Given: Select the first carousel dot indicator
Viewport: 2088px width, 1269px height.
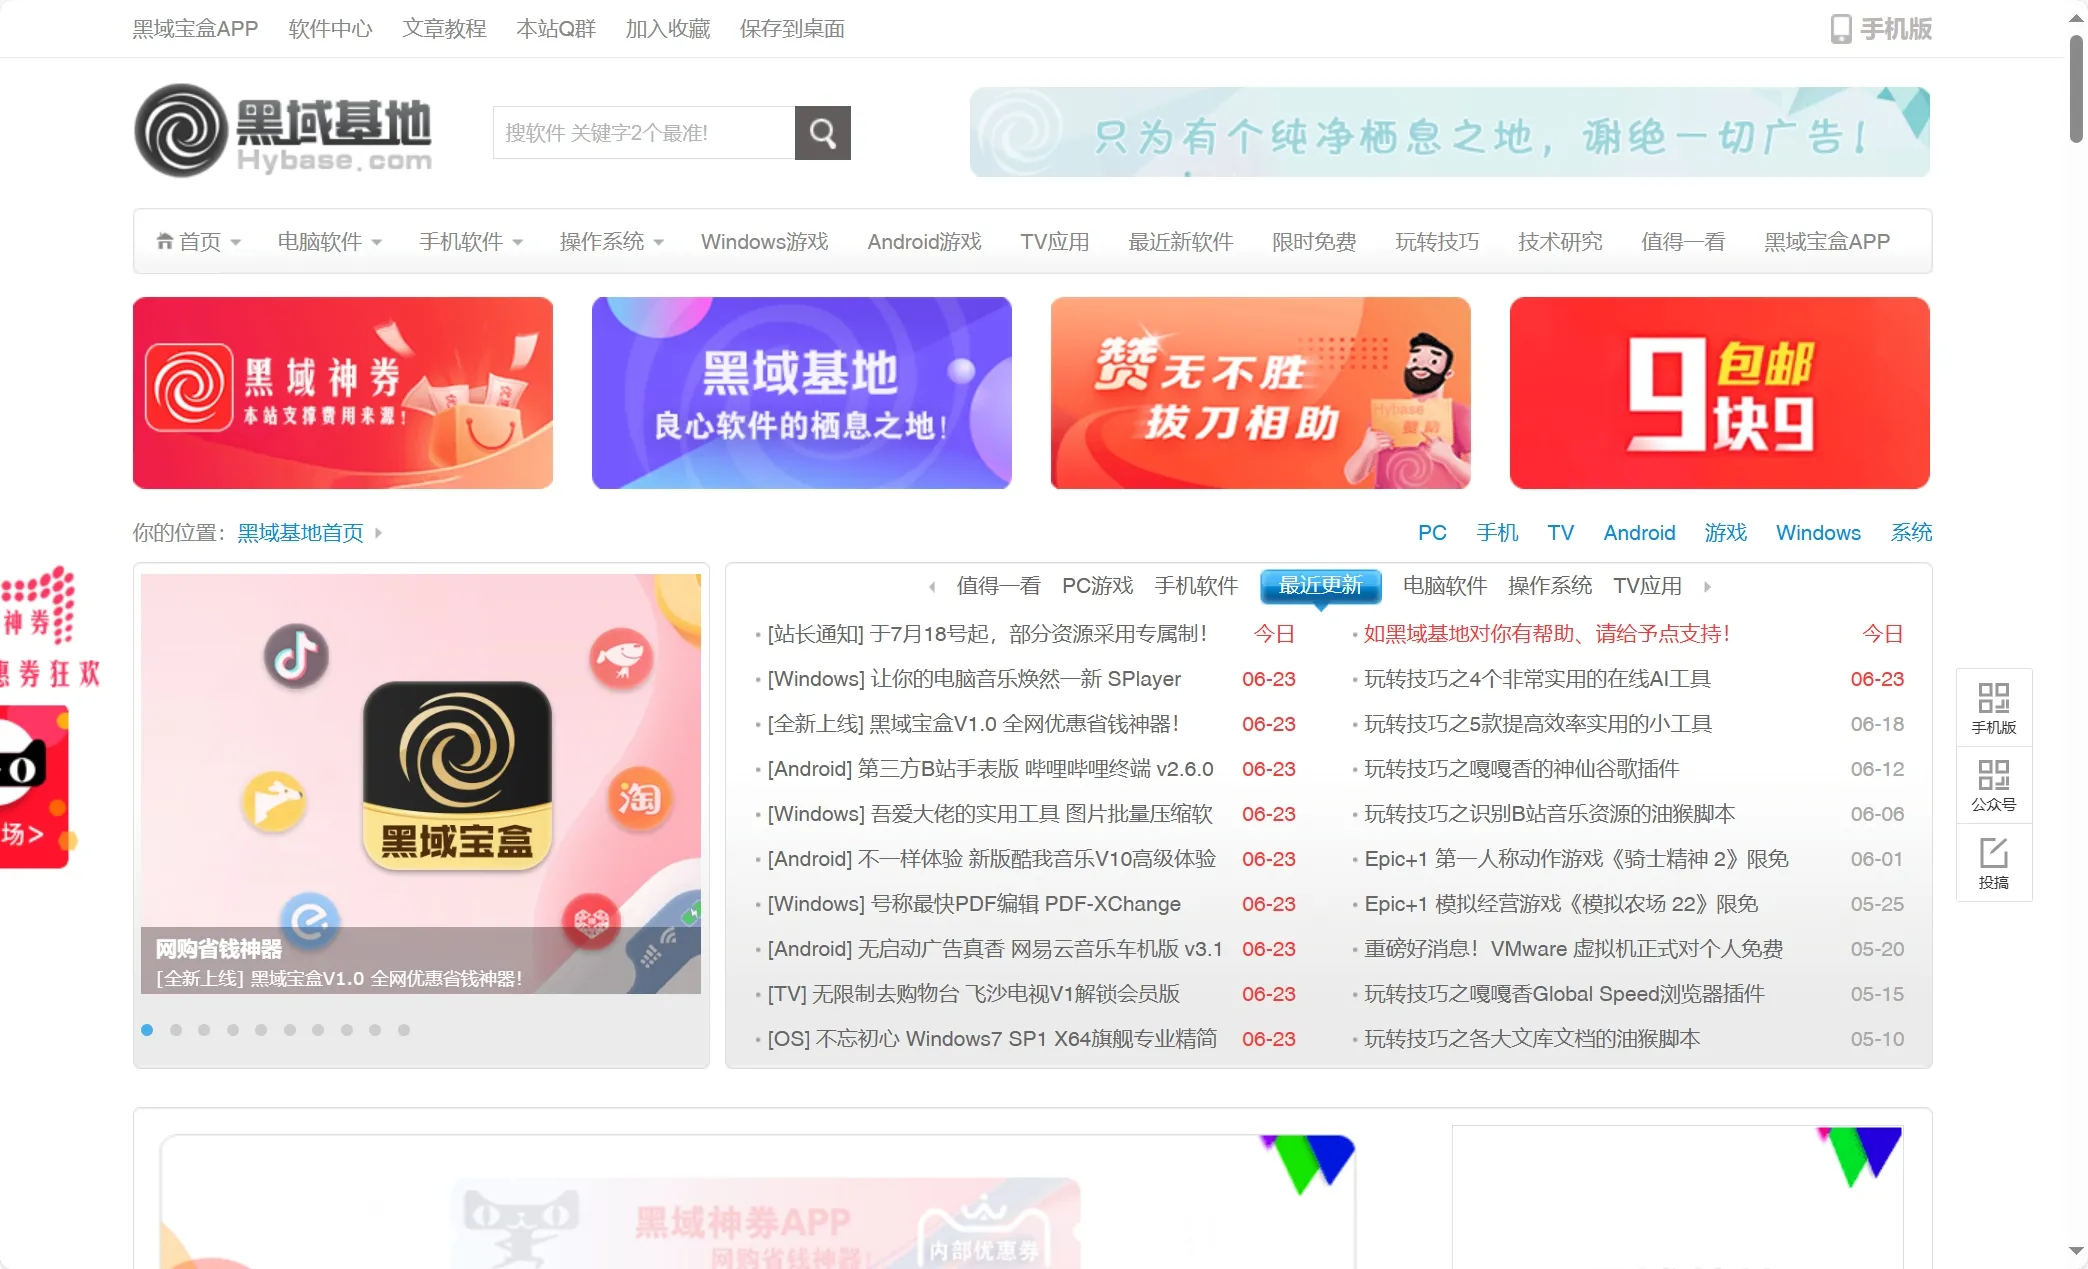Looking at the screenshot, I should pos(147,1030).
